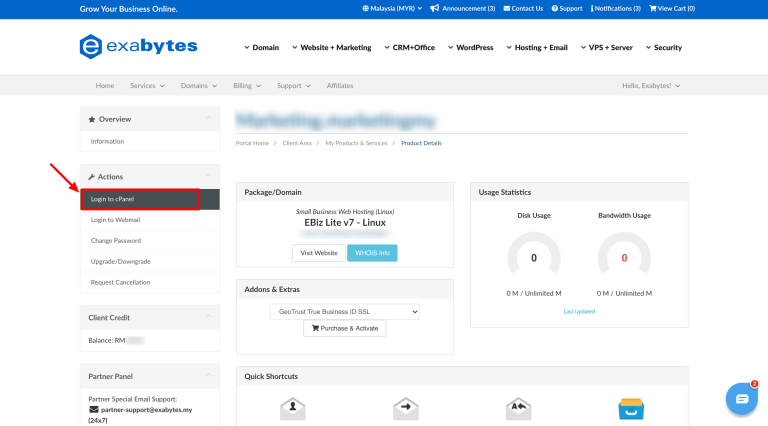Collapse the Overview panel chevron
Screen dimensions: 768x426
209,118
